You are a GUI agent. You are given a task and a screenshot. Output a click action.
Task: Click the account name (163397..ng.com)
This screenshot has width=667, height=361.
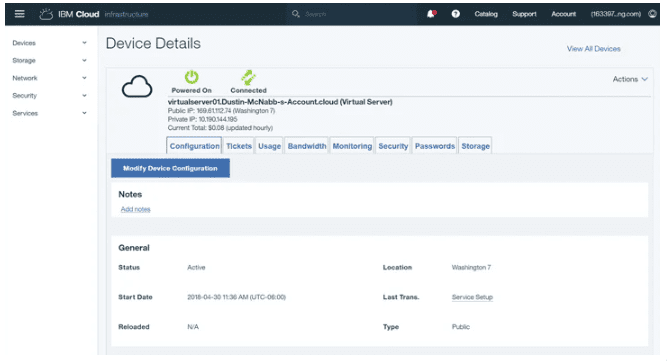pos(616,14)
